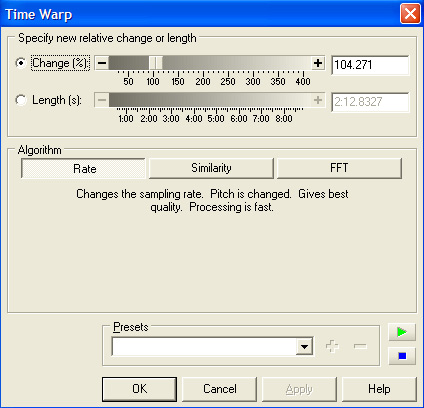Select the Length (s) radio button
The image size is (424, 408).
(x=21, y=100)
